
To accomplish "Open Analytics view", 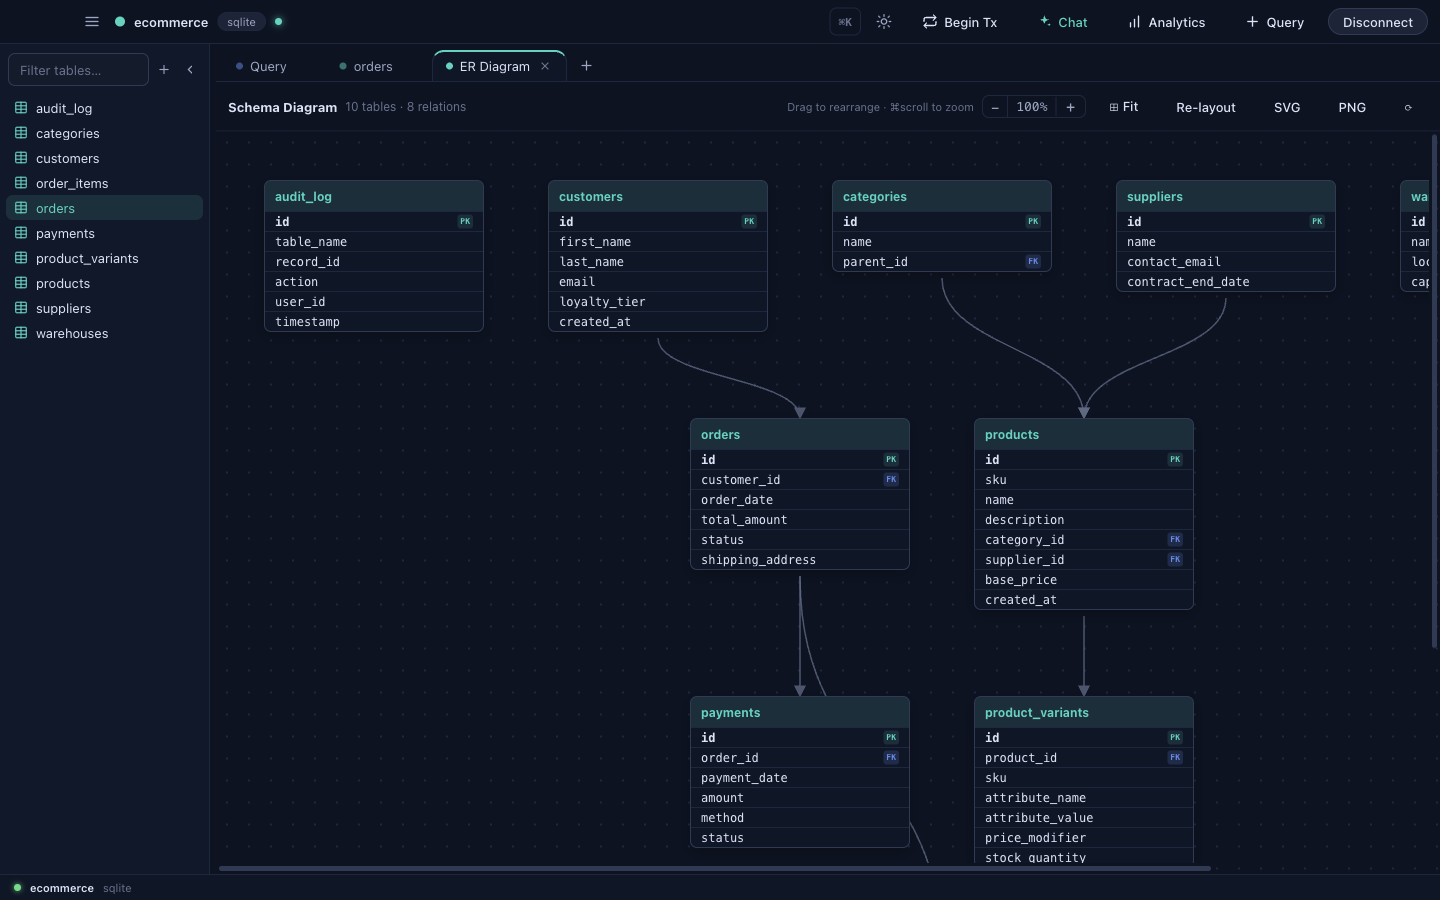I will (1167, 22).
